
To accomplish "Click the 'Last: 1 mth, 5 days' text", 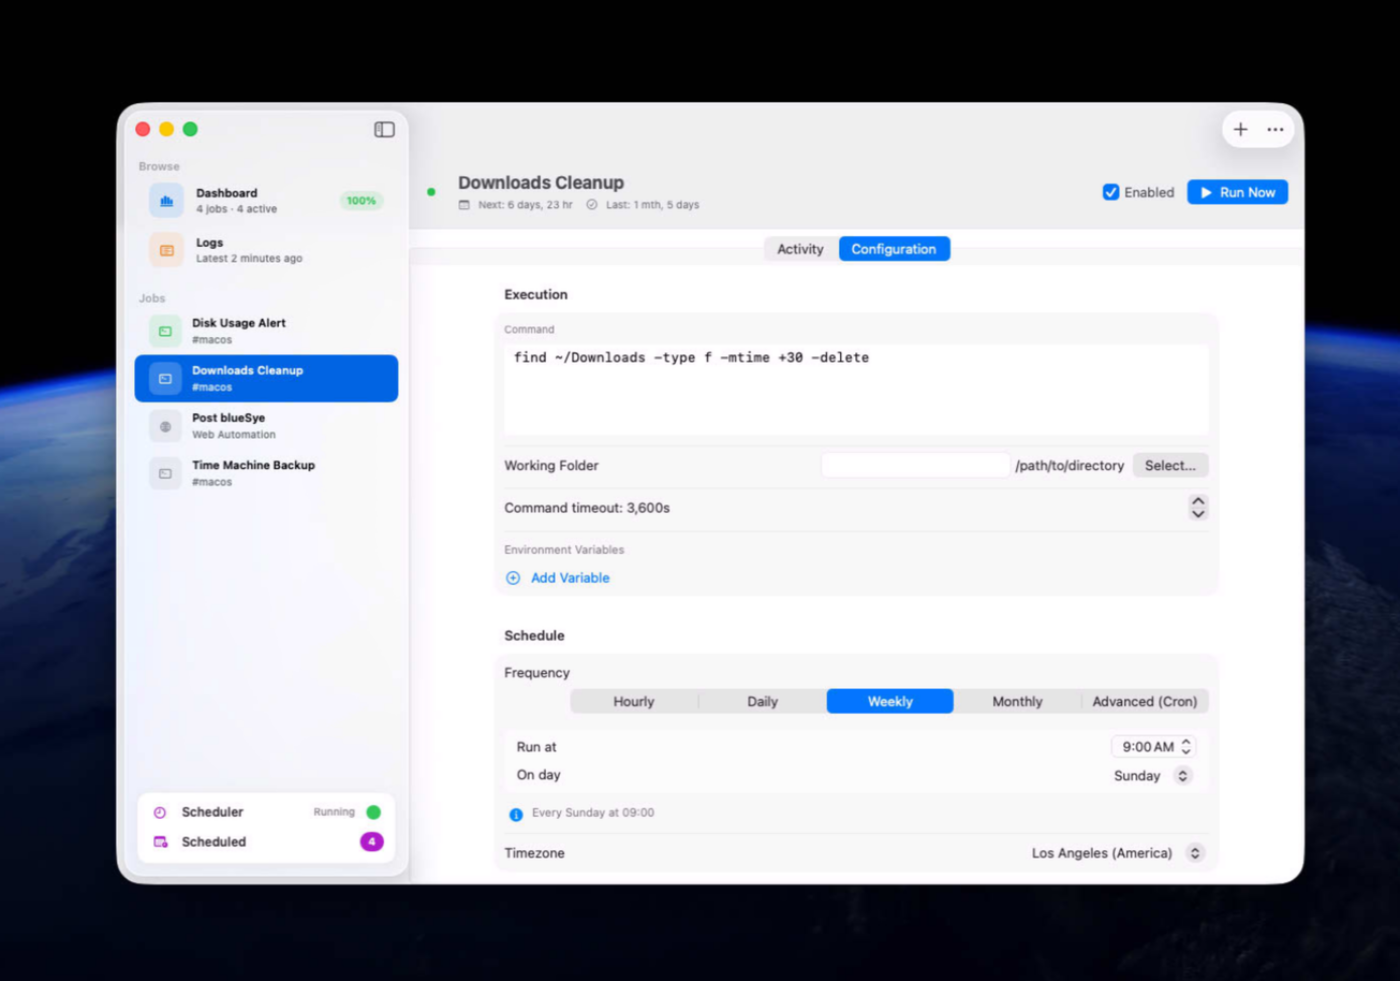I will pos(652,205).
